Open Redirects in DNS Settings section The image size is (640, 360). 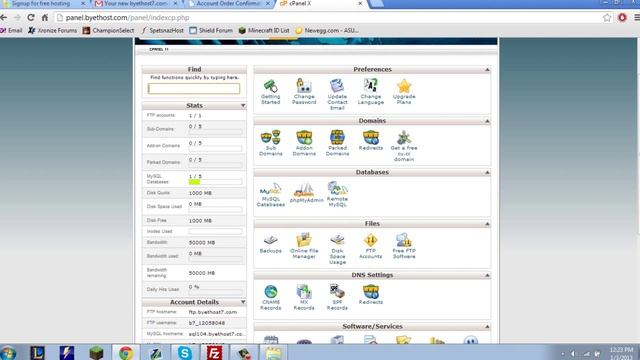point(371,294)
